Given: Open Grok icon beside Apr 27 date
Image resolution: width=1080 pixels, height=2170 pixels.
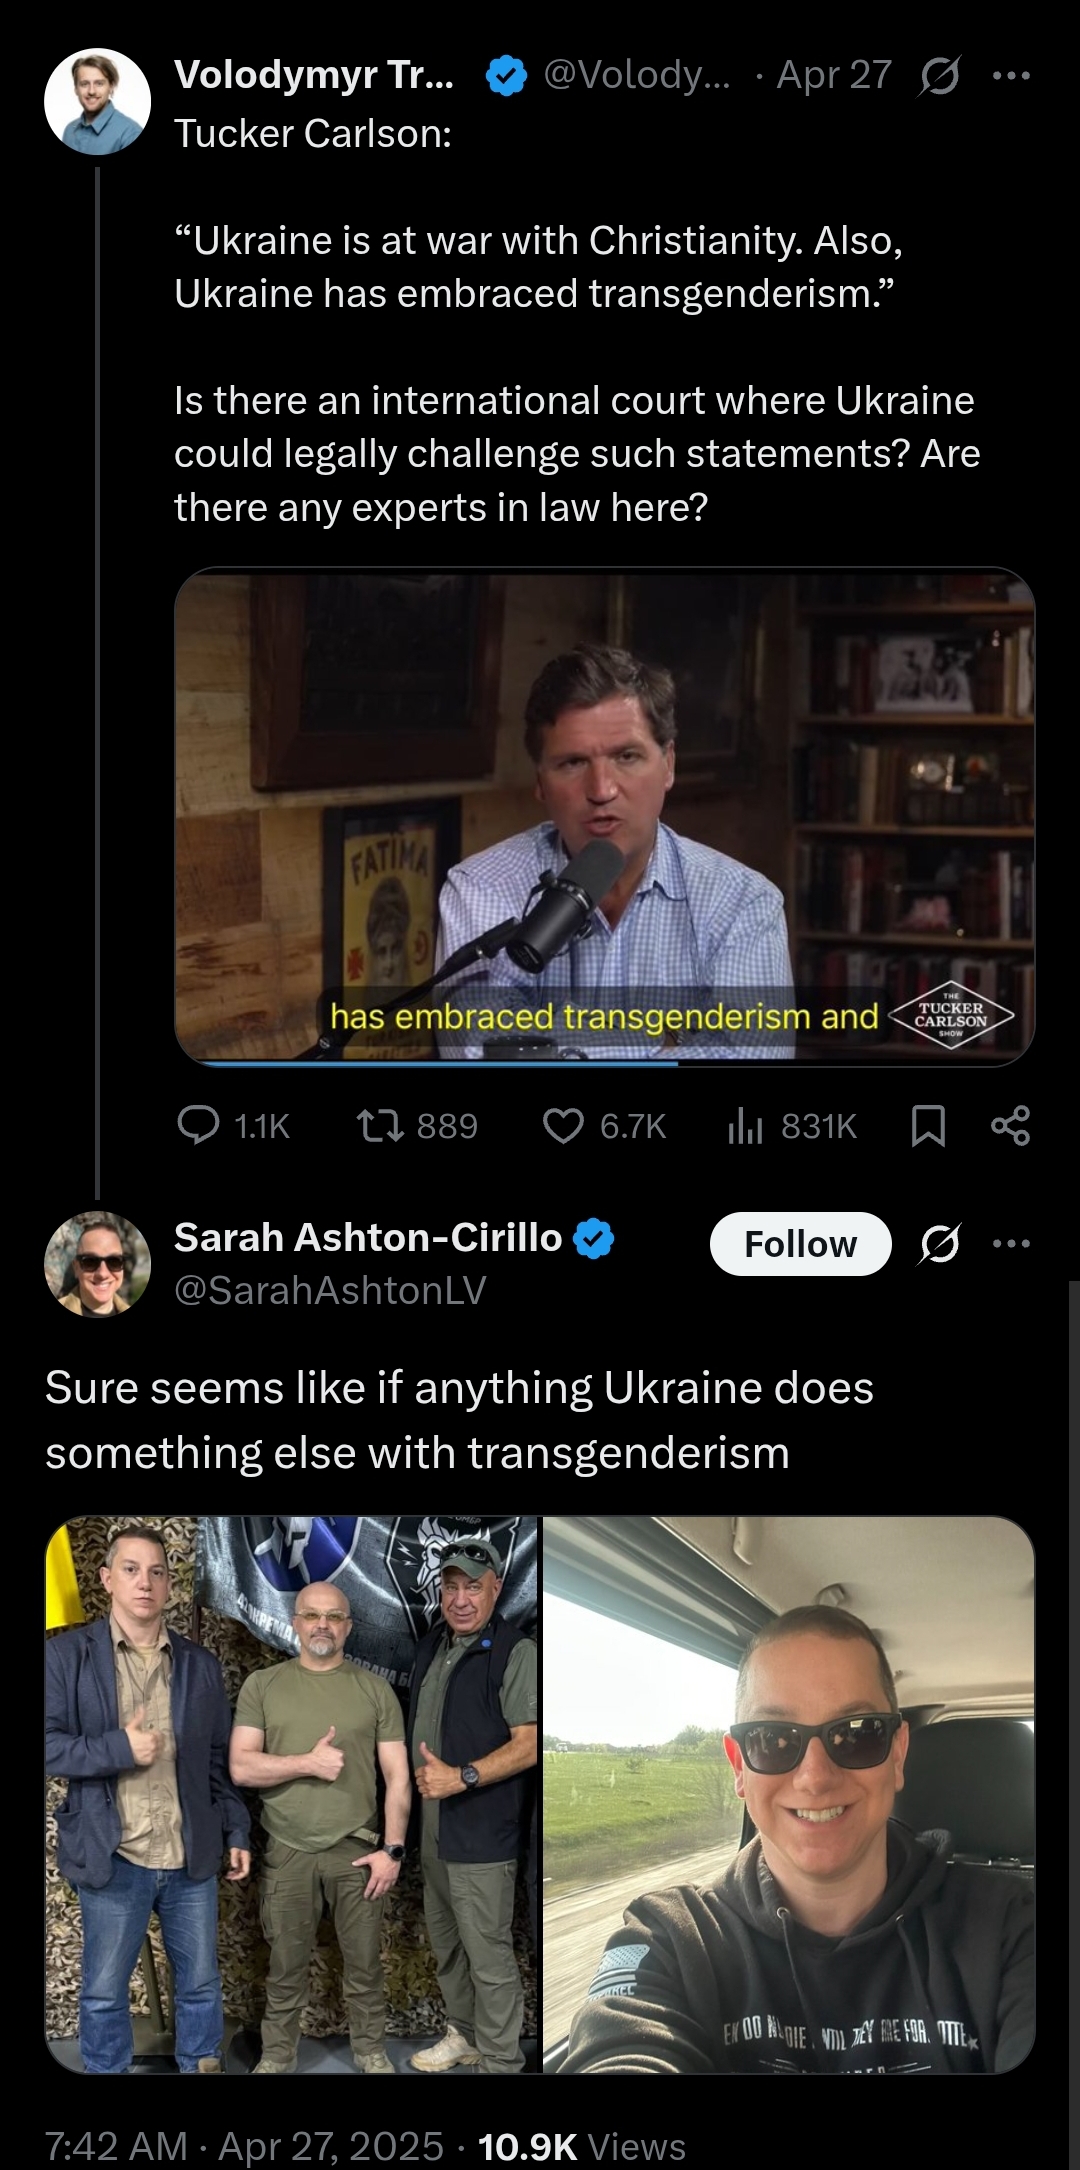Looking at the screenshot, I should [x=939, y=76].
